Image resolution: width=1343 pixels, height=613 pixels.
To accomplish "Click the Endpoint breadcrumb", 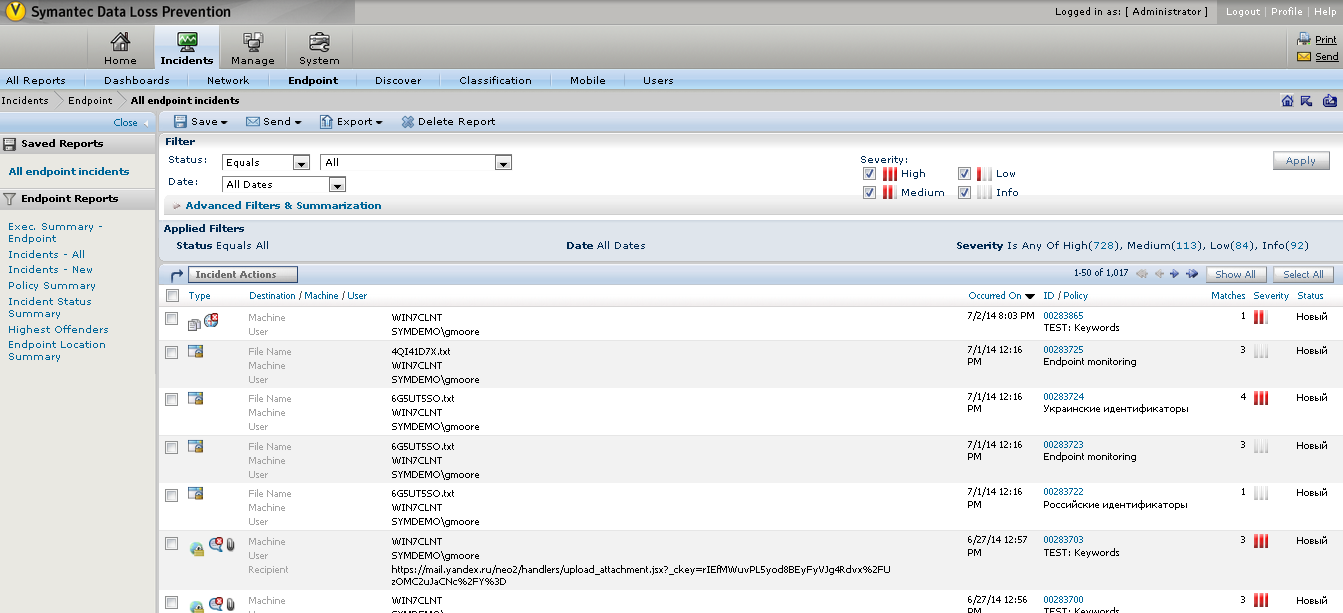I will click(x=90, y=100).
